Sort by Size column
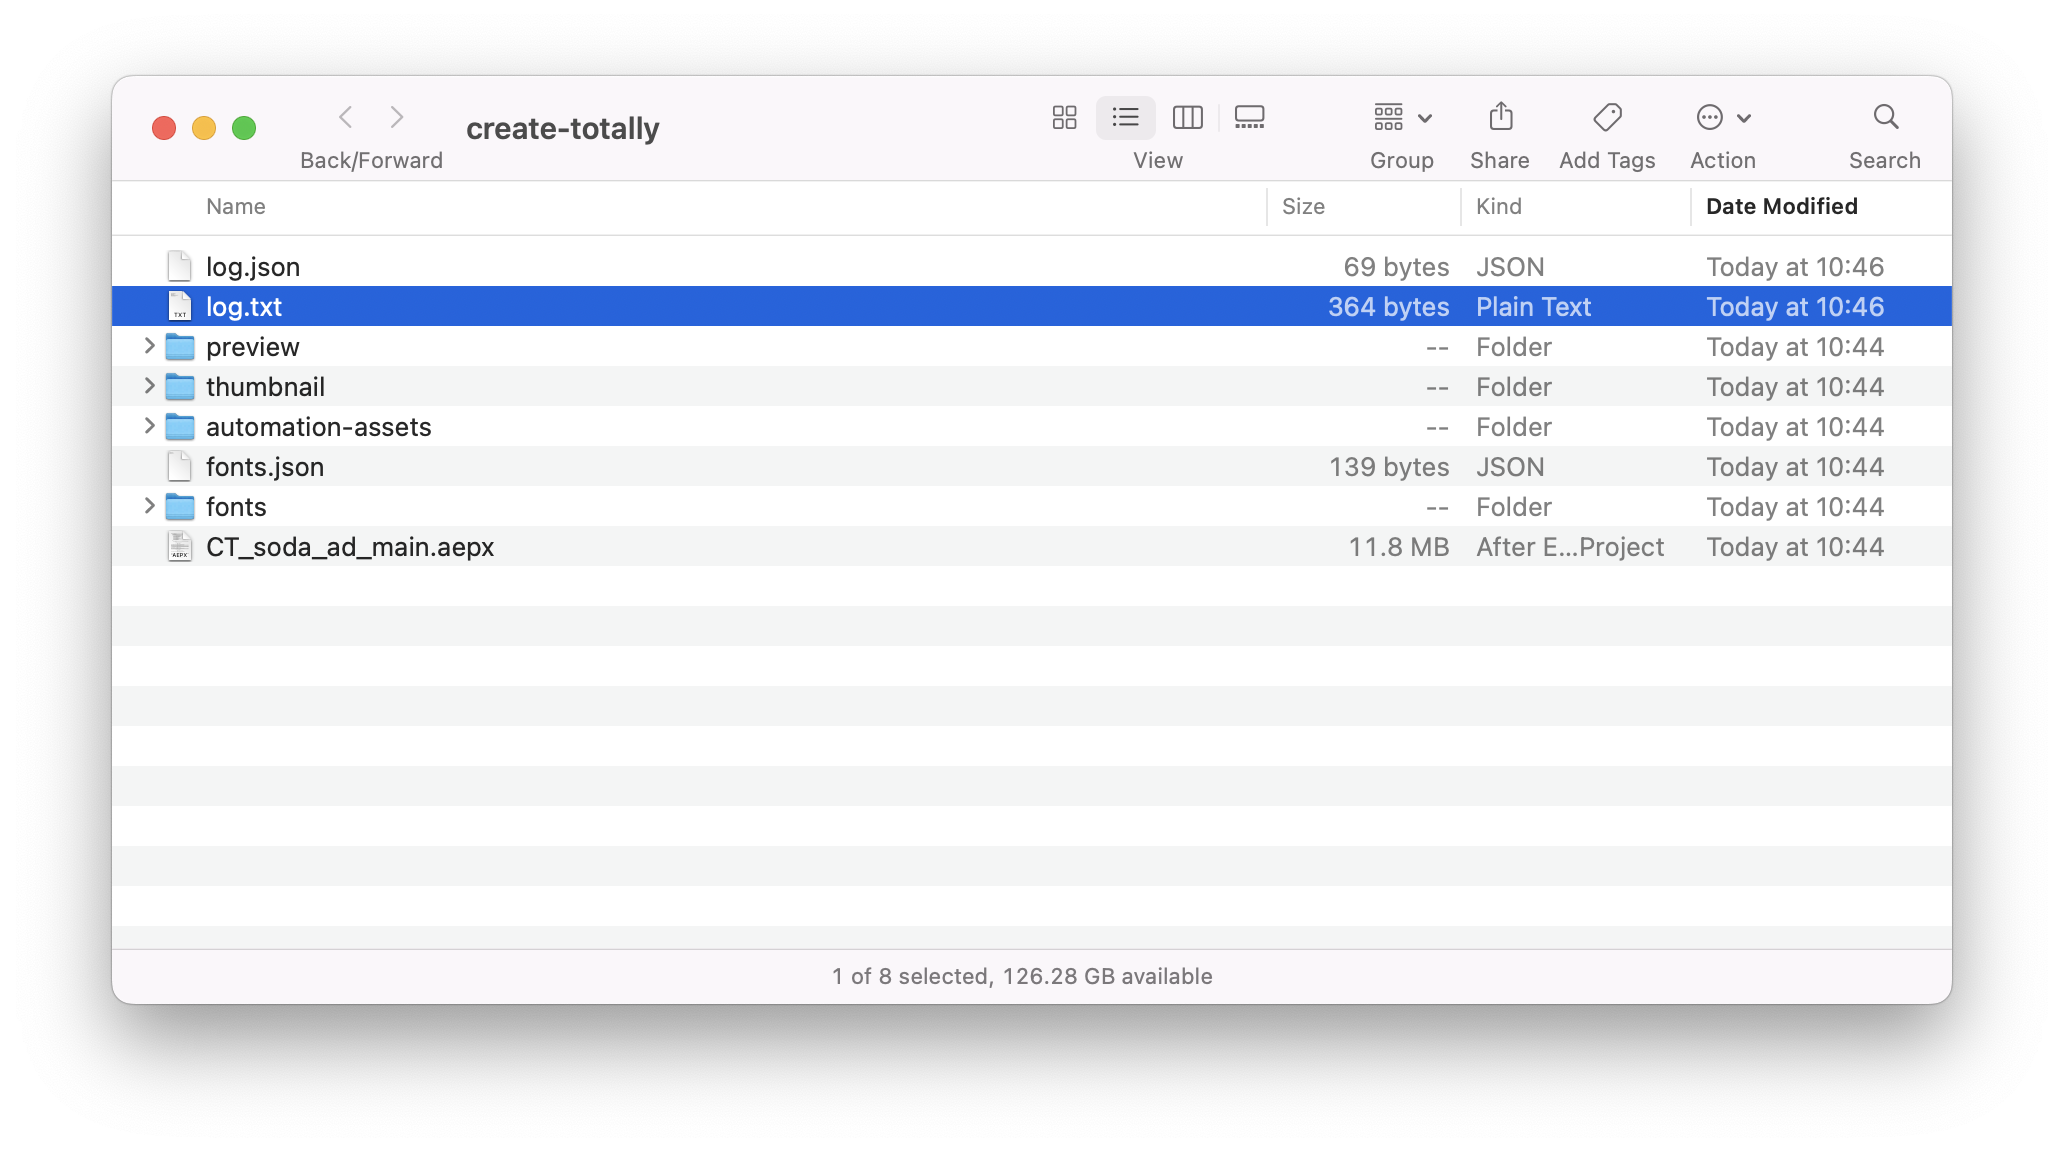Screen dimensions: 2064x1152 point(1303,207)
